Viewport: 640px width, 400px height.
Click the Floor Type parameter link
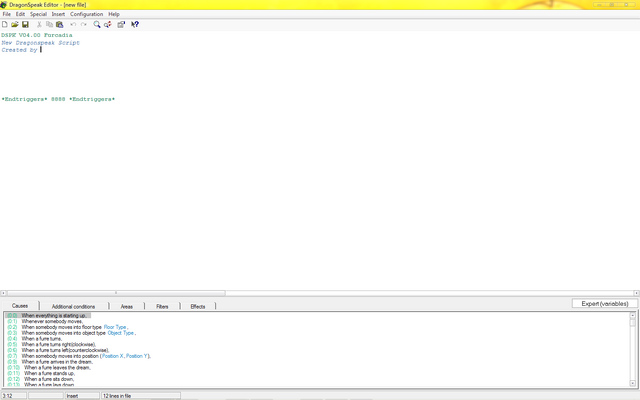(x=115, y=327)
